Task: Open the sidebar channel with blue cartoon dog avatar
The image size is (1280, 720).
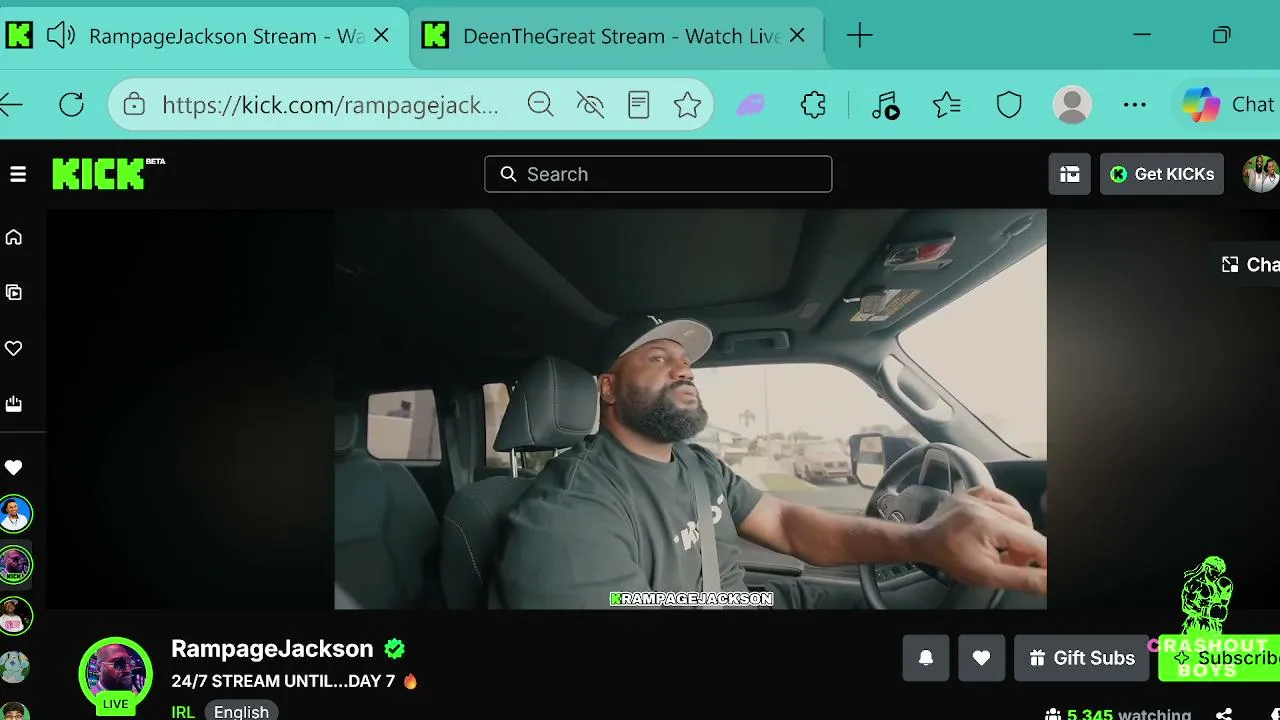Action: [14, 666]
